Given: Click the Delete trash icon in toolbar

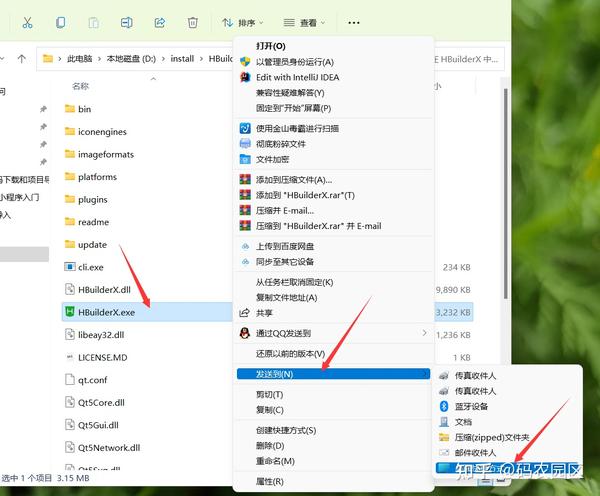Looking at the screenshot, I should pos(192,23).
